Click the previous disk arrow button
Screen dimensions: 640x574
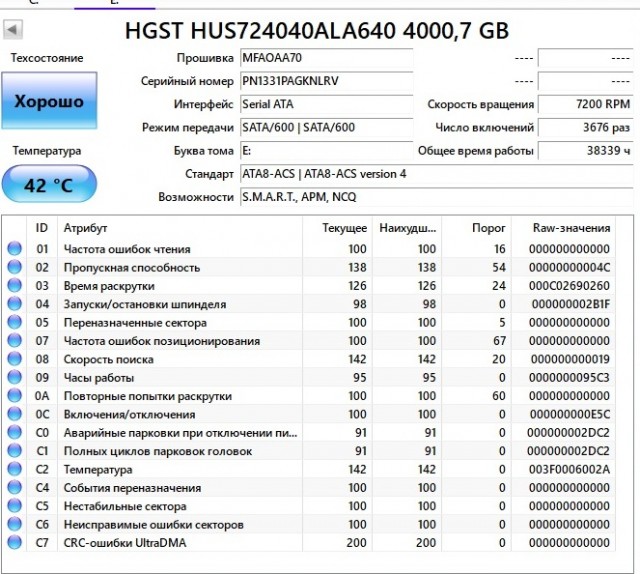tap(13, 30)
